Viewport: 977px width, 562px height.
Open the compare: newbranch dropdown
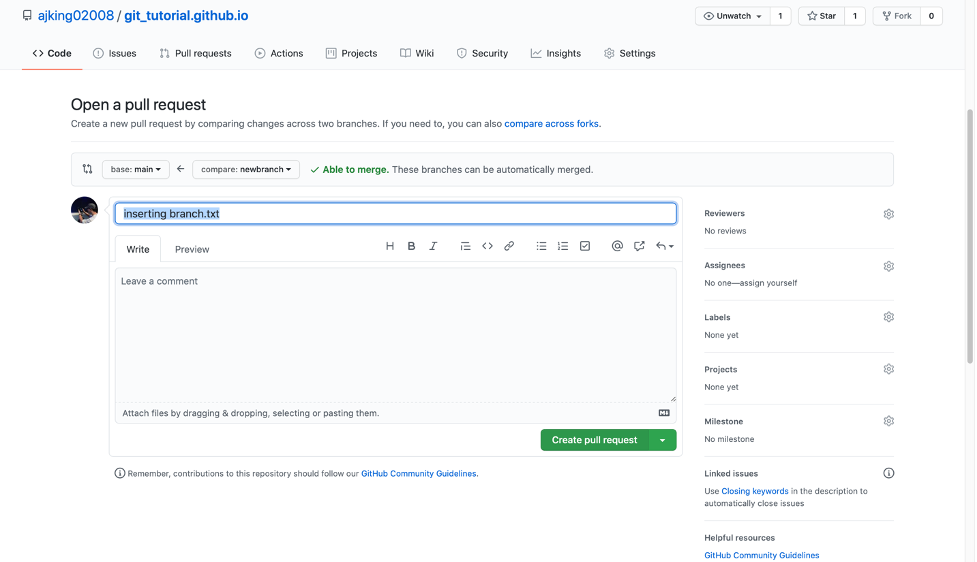[246, 170]
